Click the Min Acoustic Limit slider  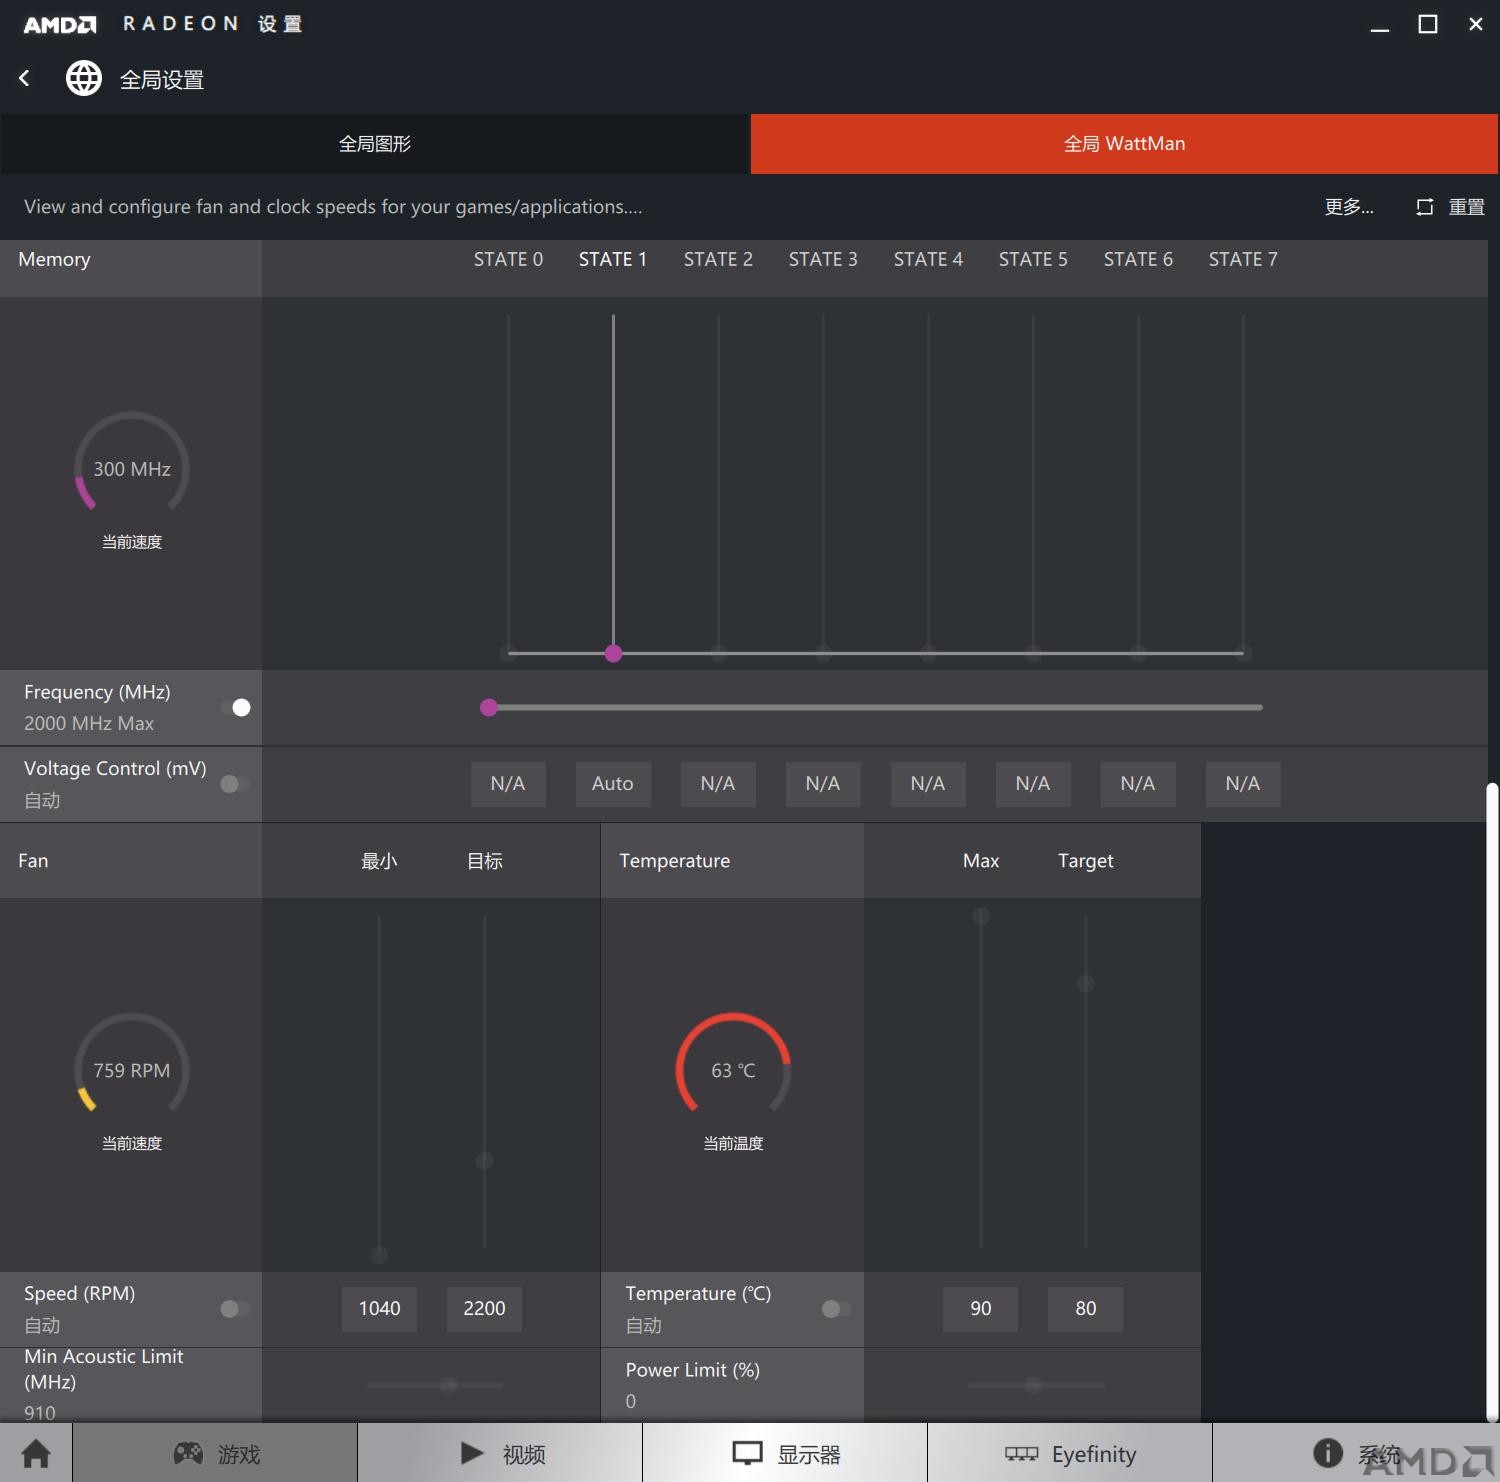pyautogui.click(x=435, y=1385)
